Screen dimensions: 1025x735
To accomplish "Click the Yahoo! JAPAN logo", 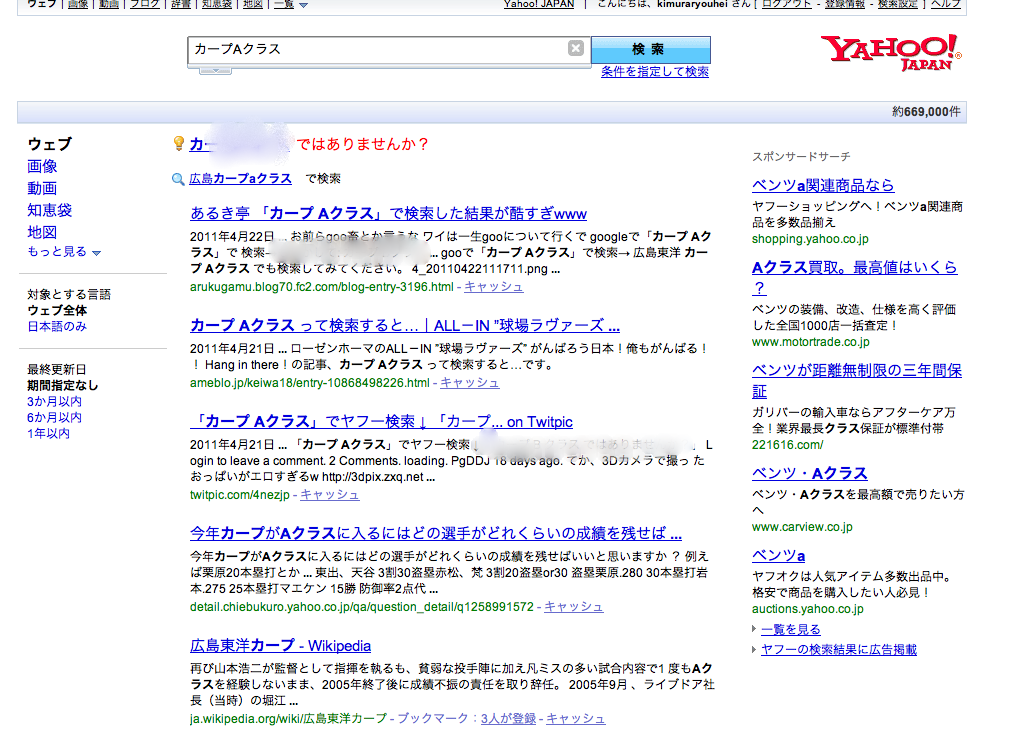I will (x=892, y=52).
